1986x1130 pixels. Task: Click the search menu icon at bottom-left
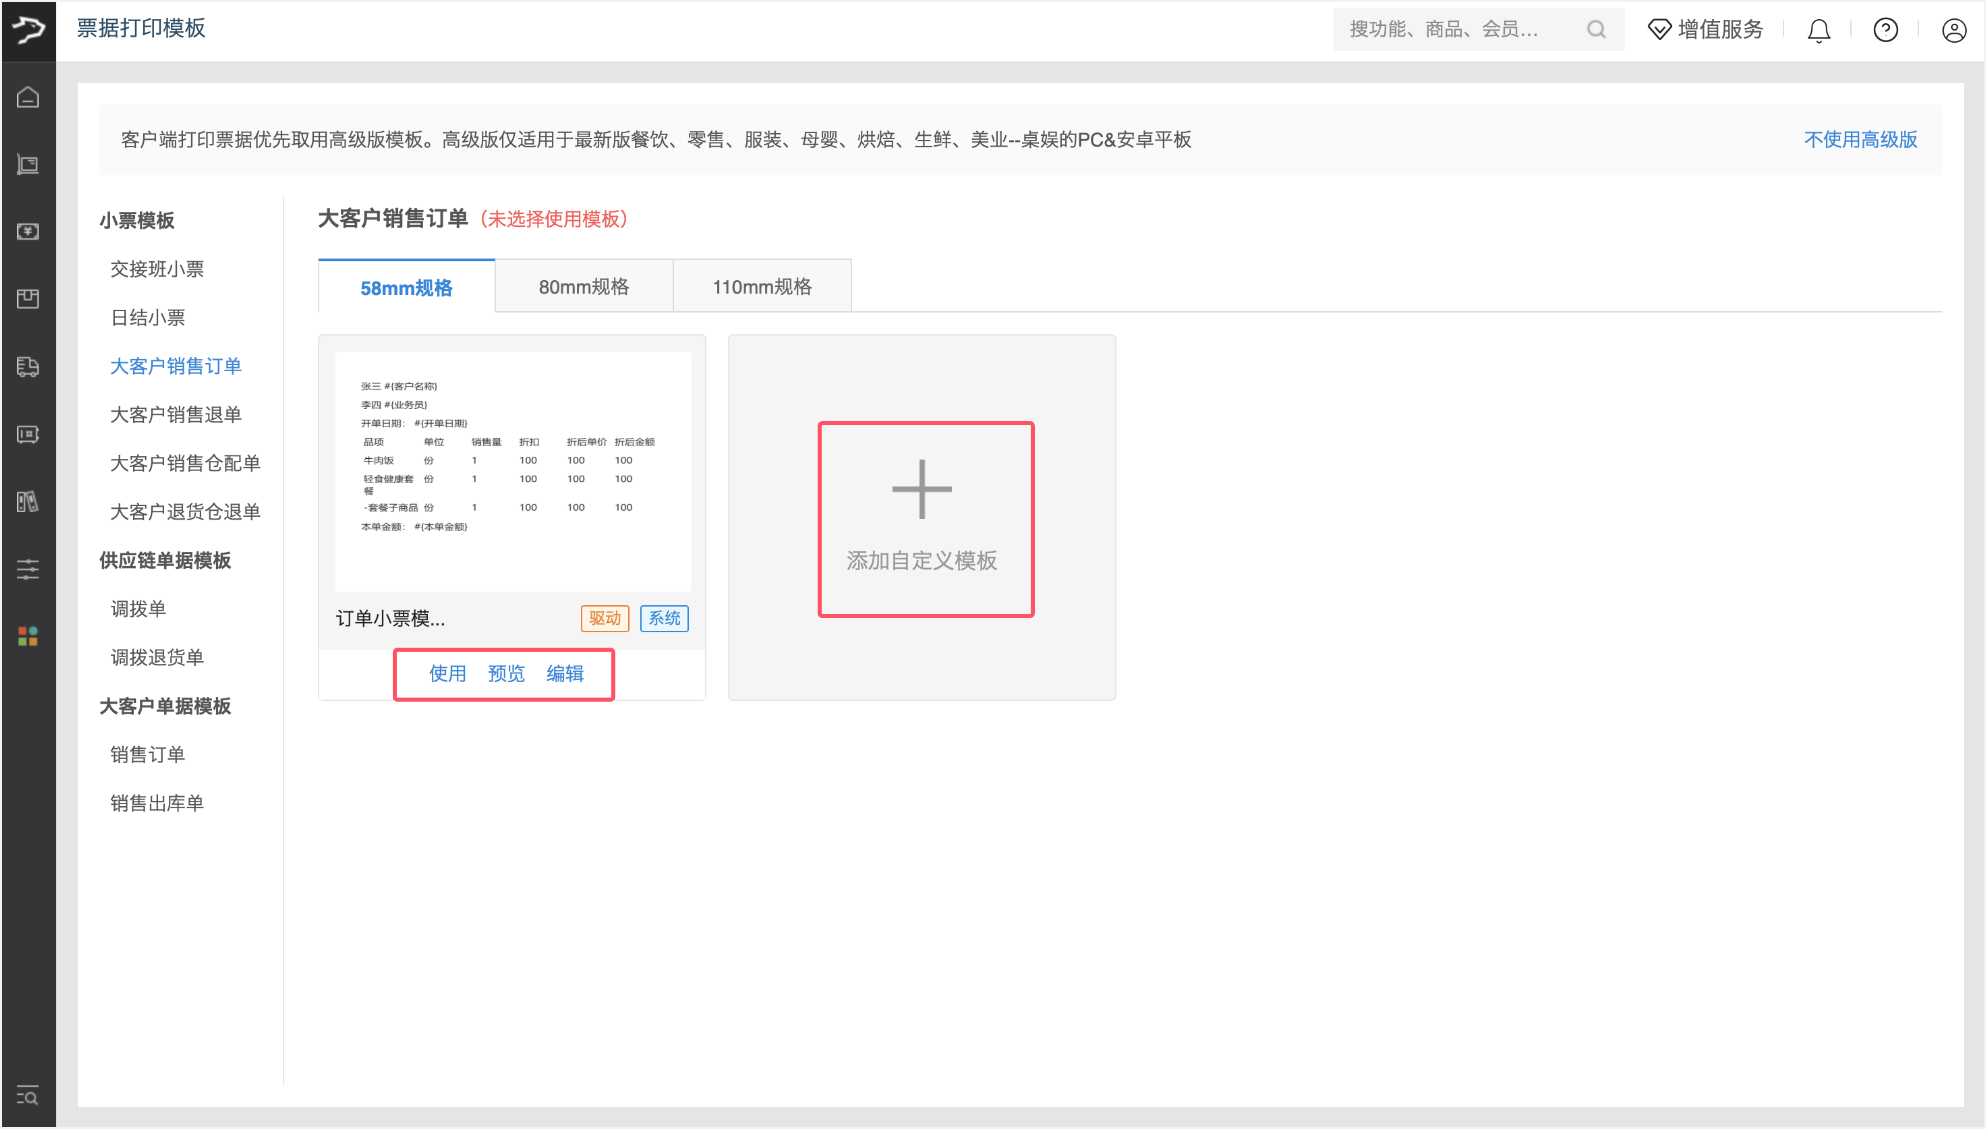point(28,1096)
